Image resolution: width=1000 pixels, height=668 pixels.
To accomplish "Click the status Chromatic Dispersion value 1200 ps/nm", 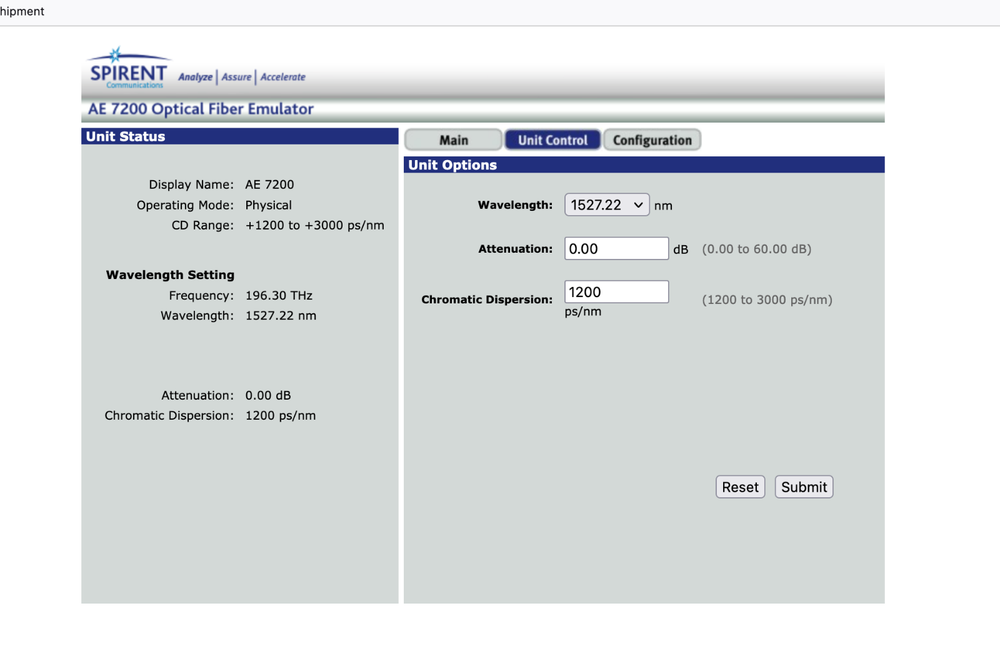I will (281, 415).
